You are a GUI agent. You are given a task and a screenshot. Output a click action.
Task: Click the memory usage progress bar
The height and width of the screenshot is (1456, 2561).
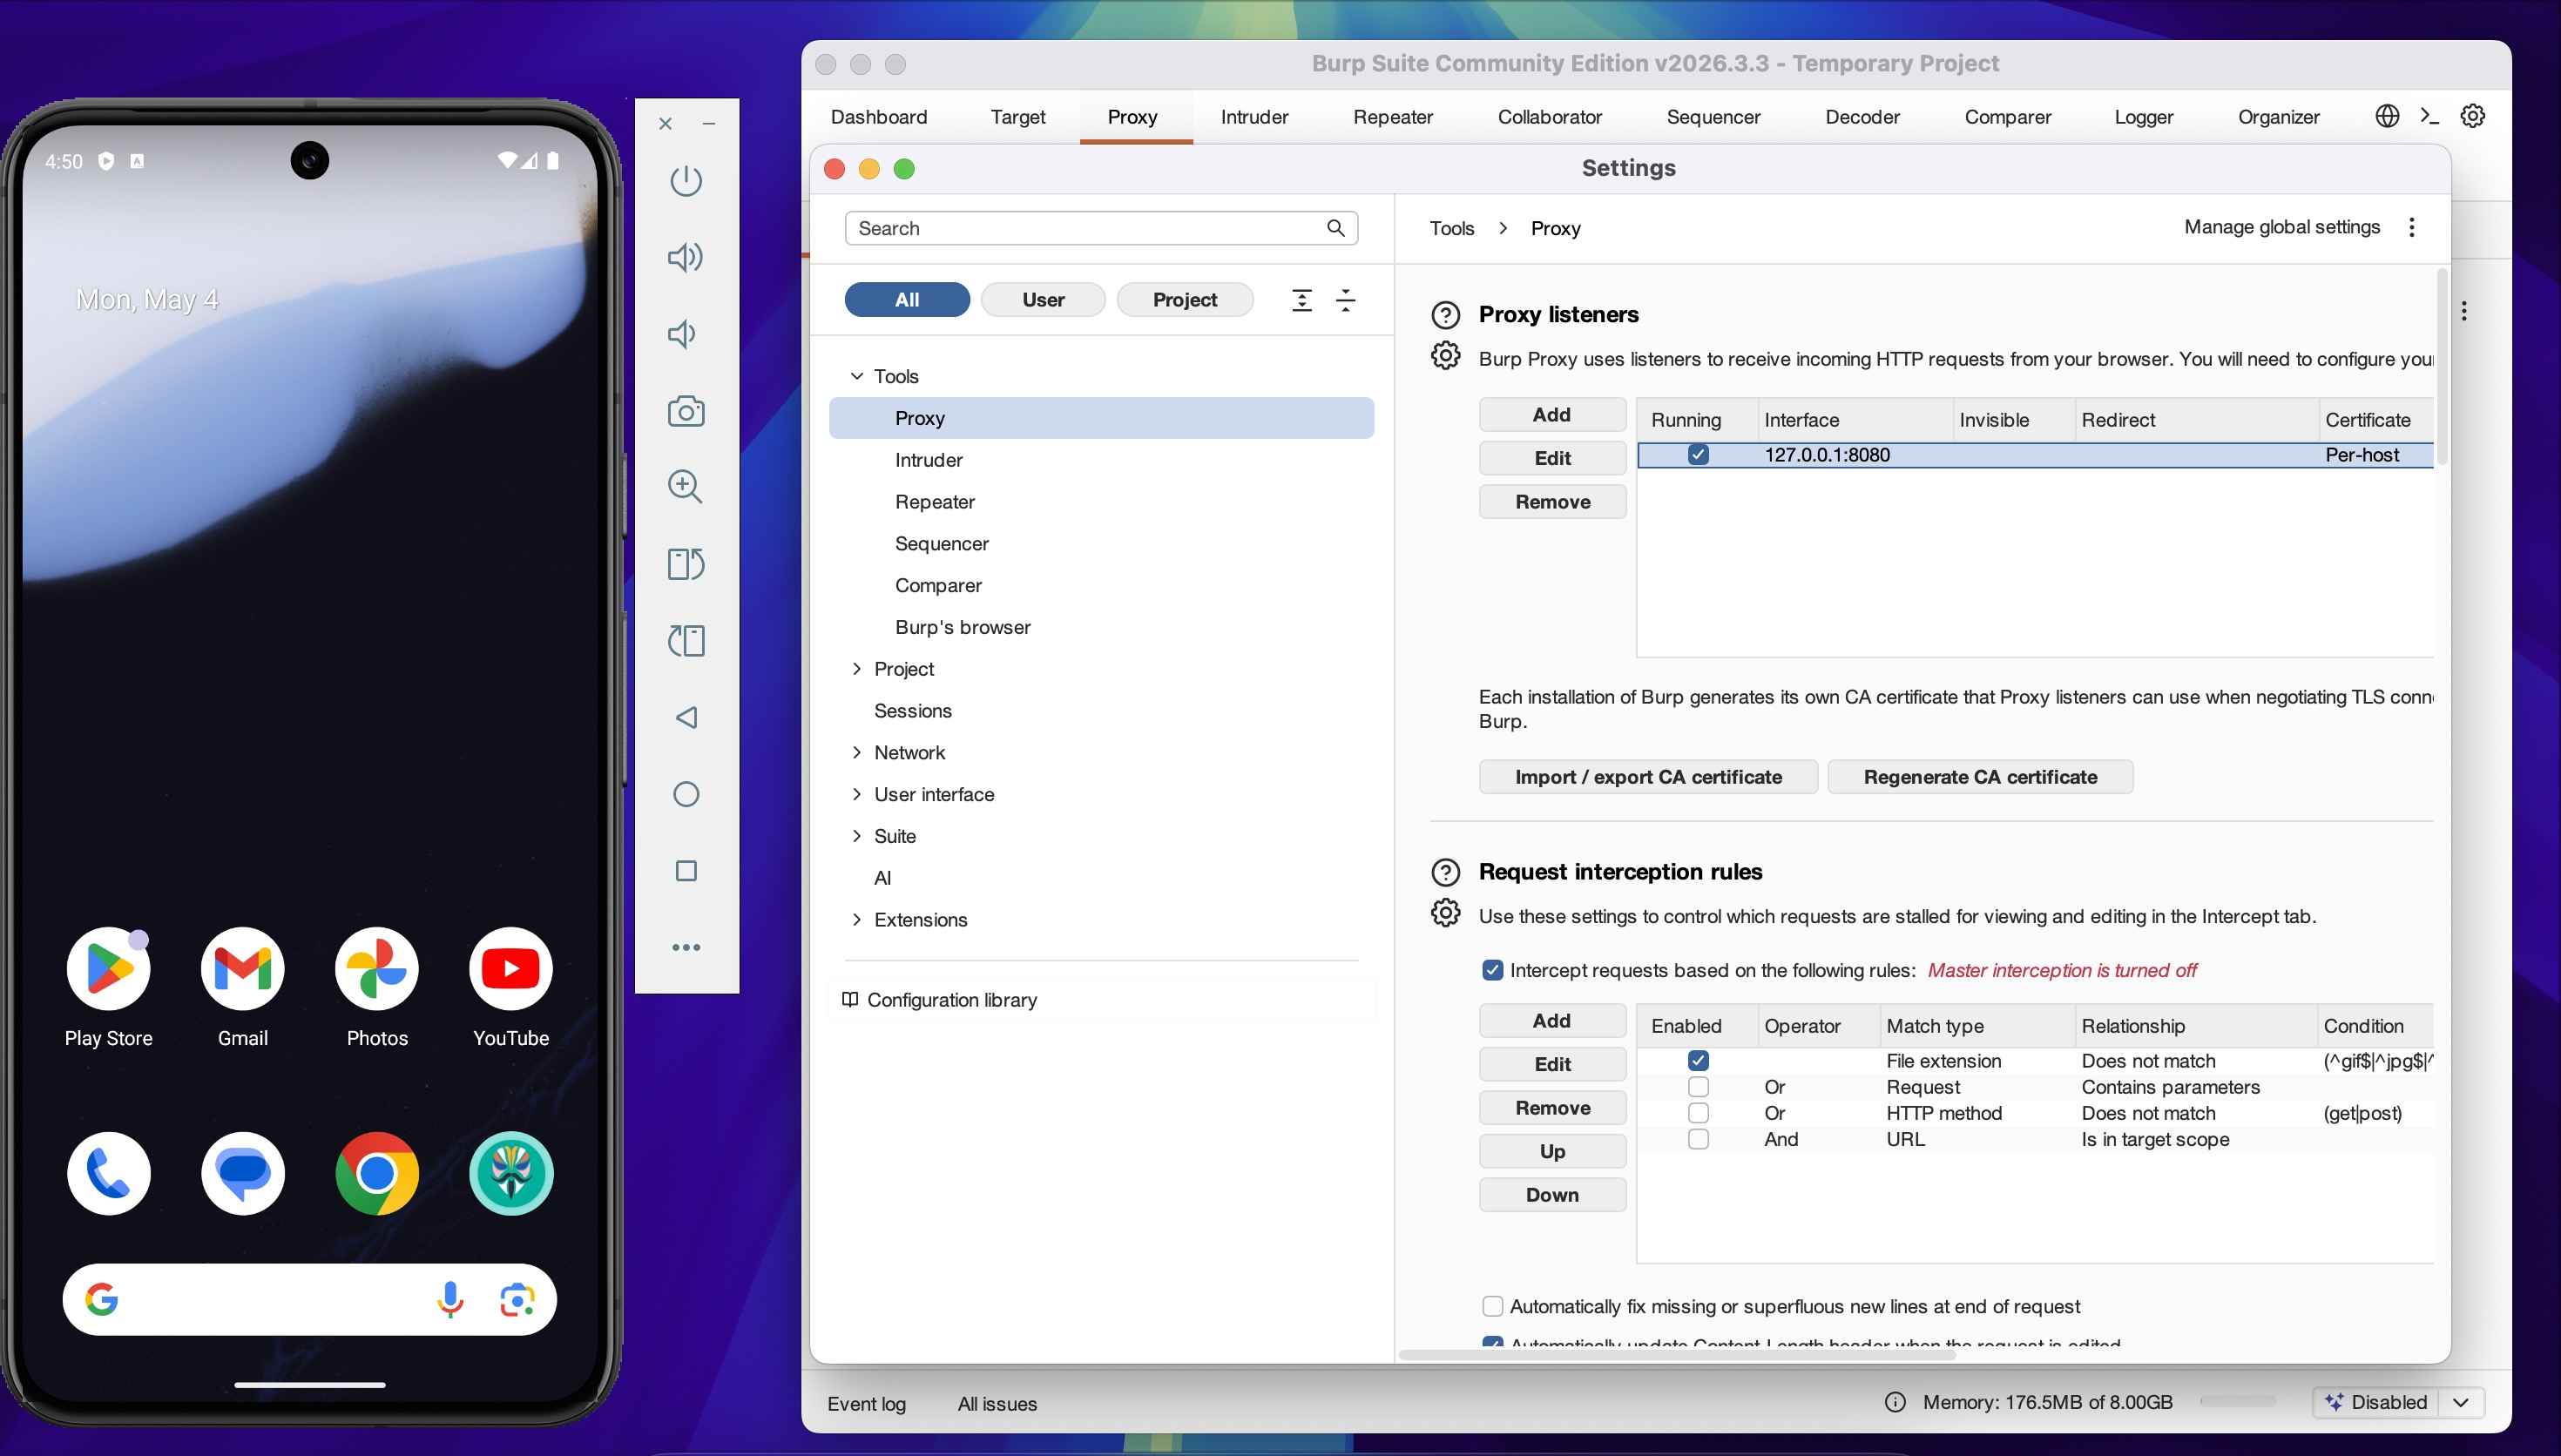tap(2238, 1403)
